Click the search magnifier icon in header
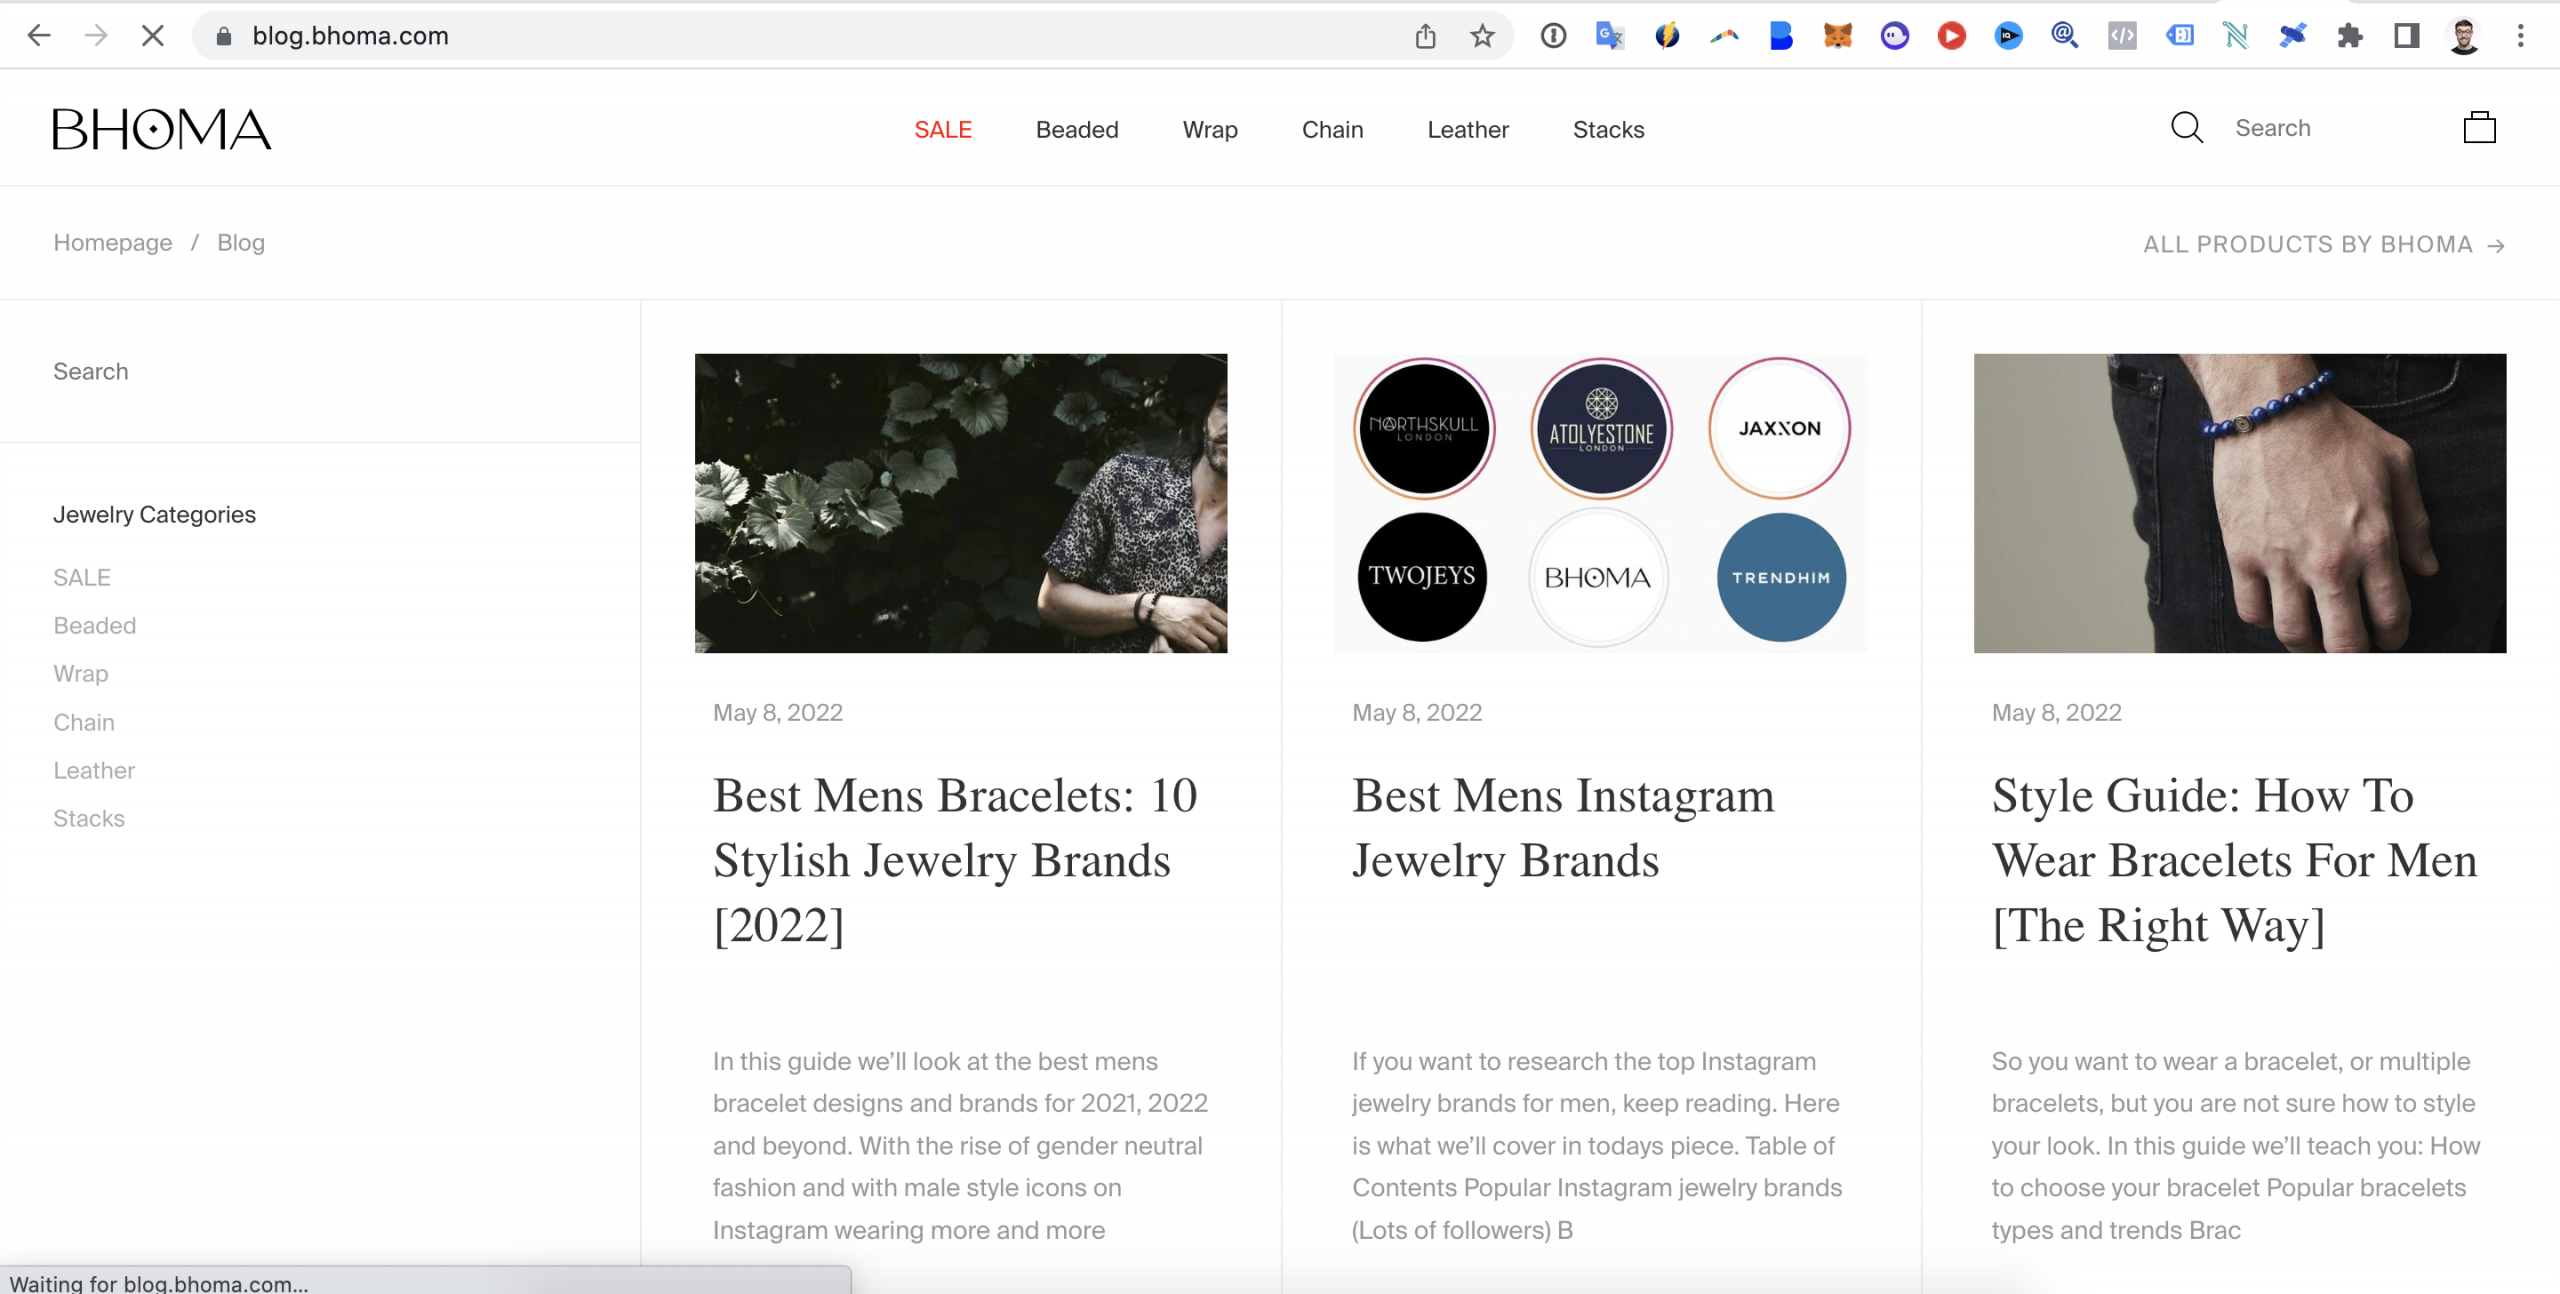 [x=2187, y=128]
